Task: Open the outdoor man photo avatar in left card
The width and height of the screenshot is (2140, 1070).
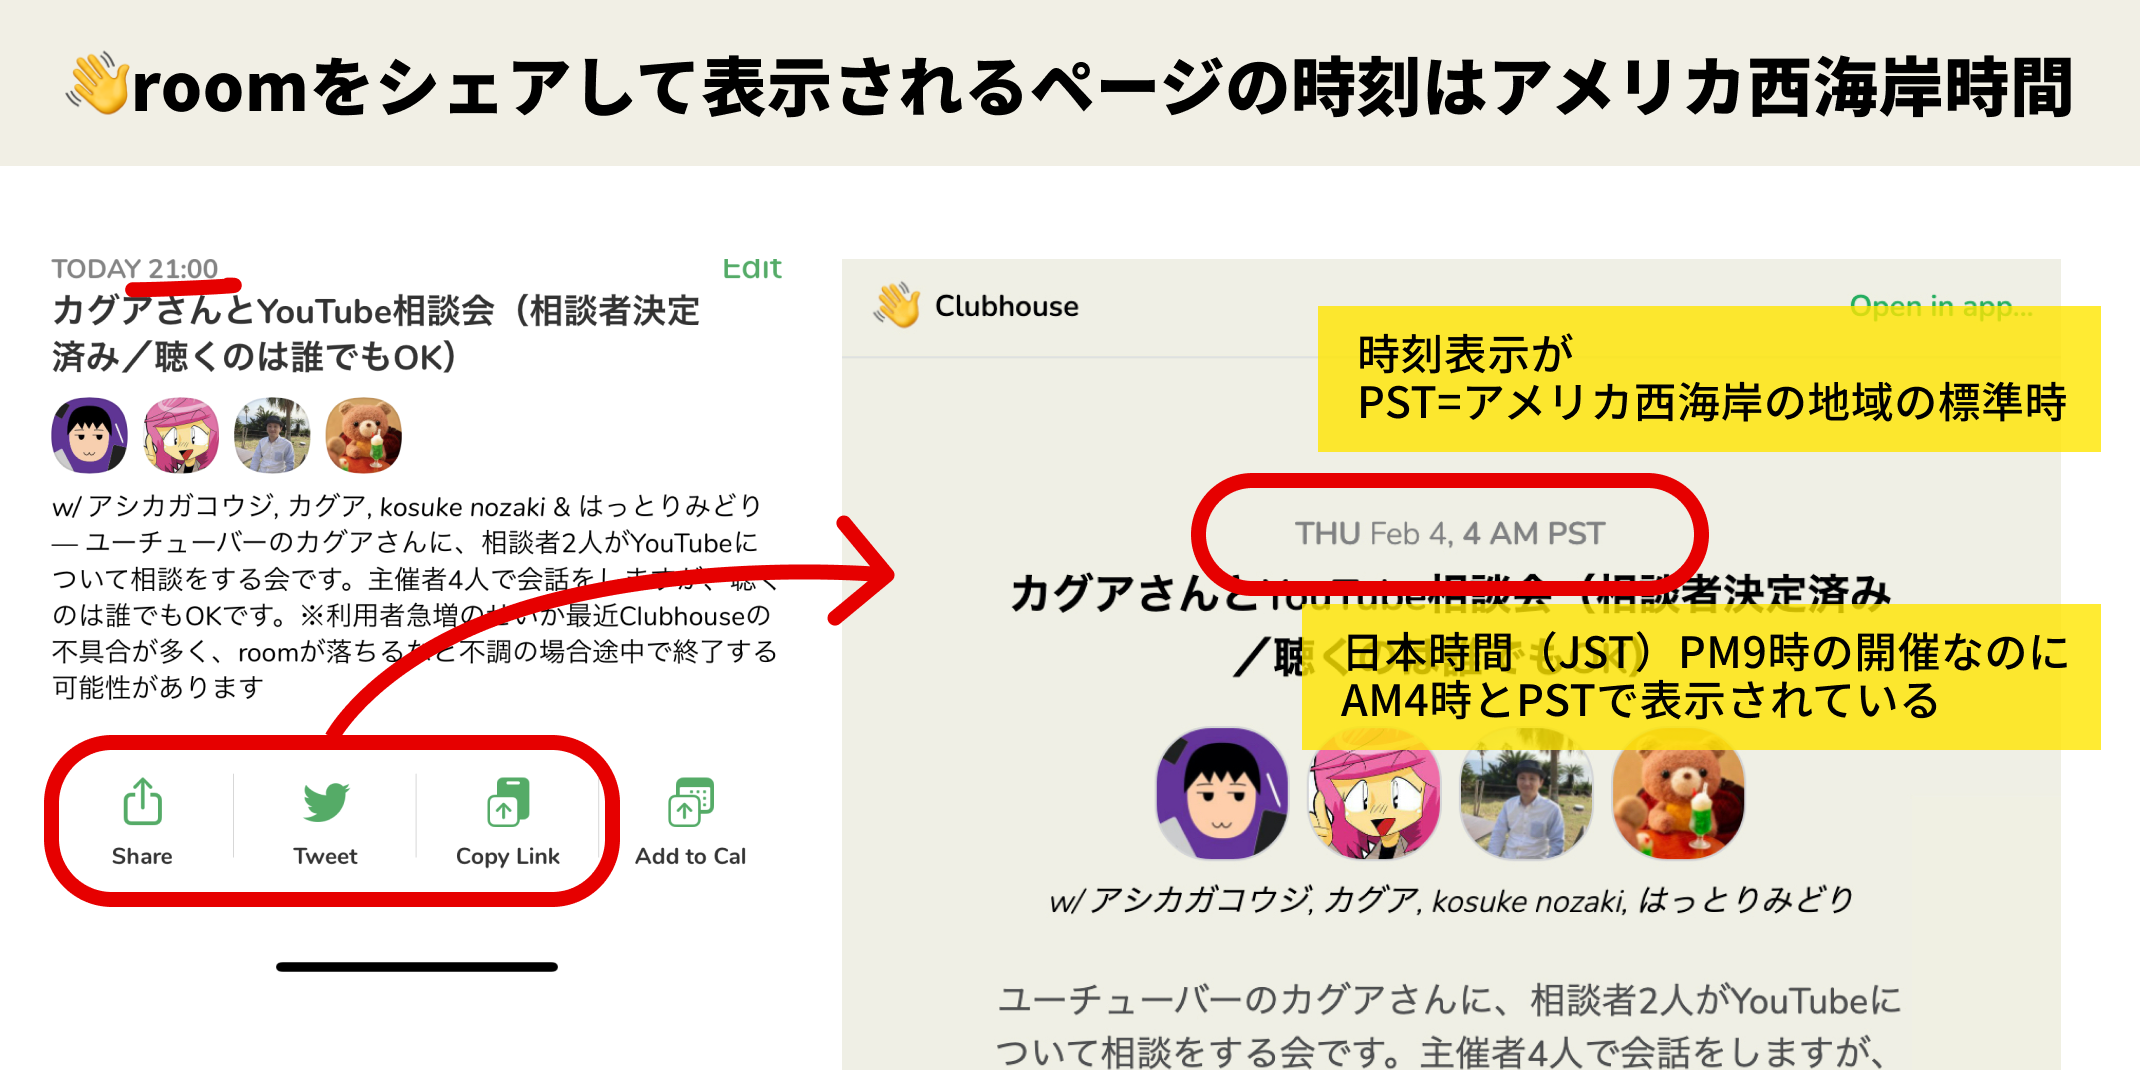Action: point(272,435)
